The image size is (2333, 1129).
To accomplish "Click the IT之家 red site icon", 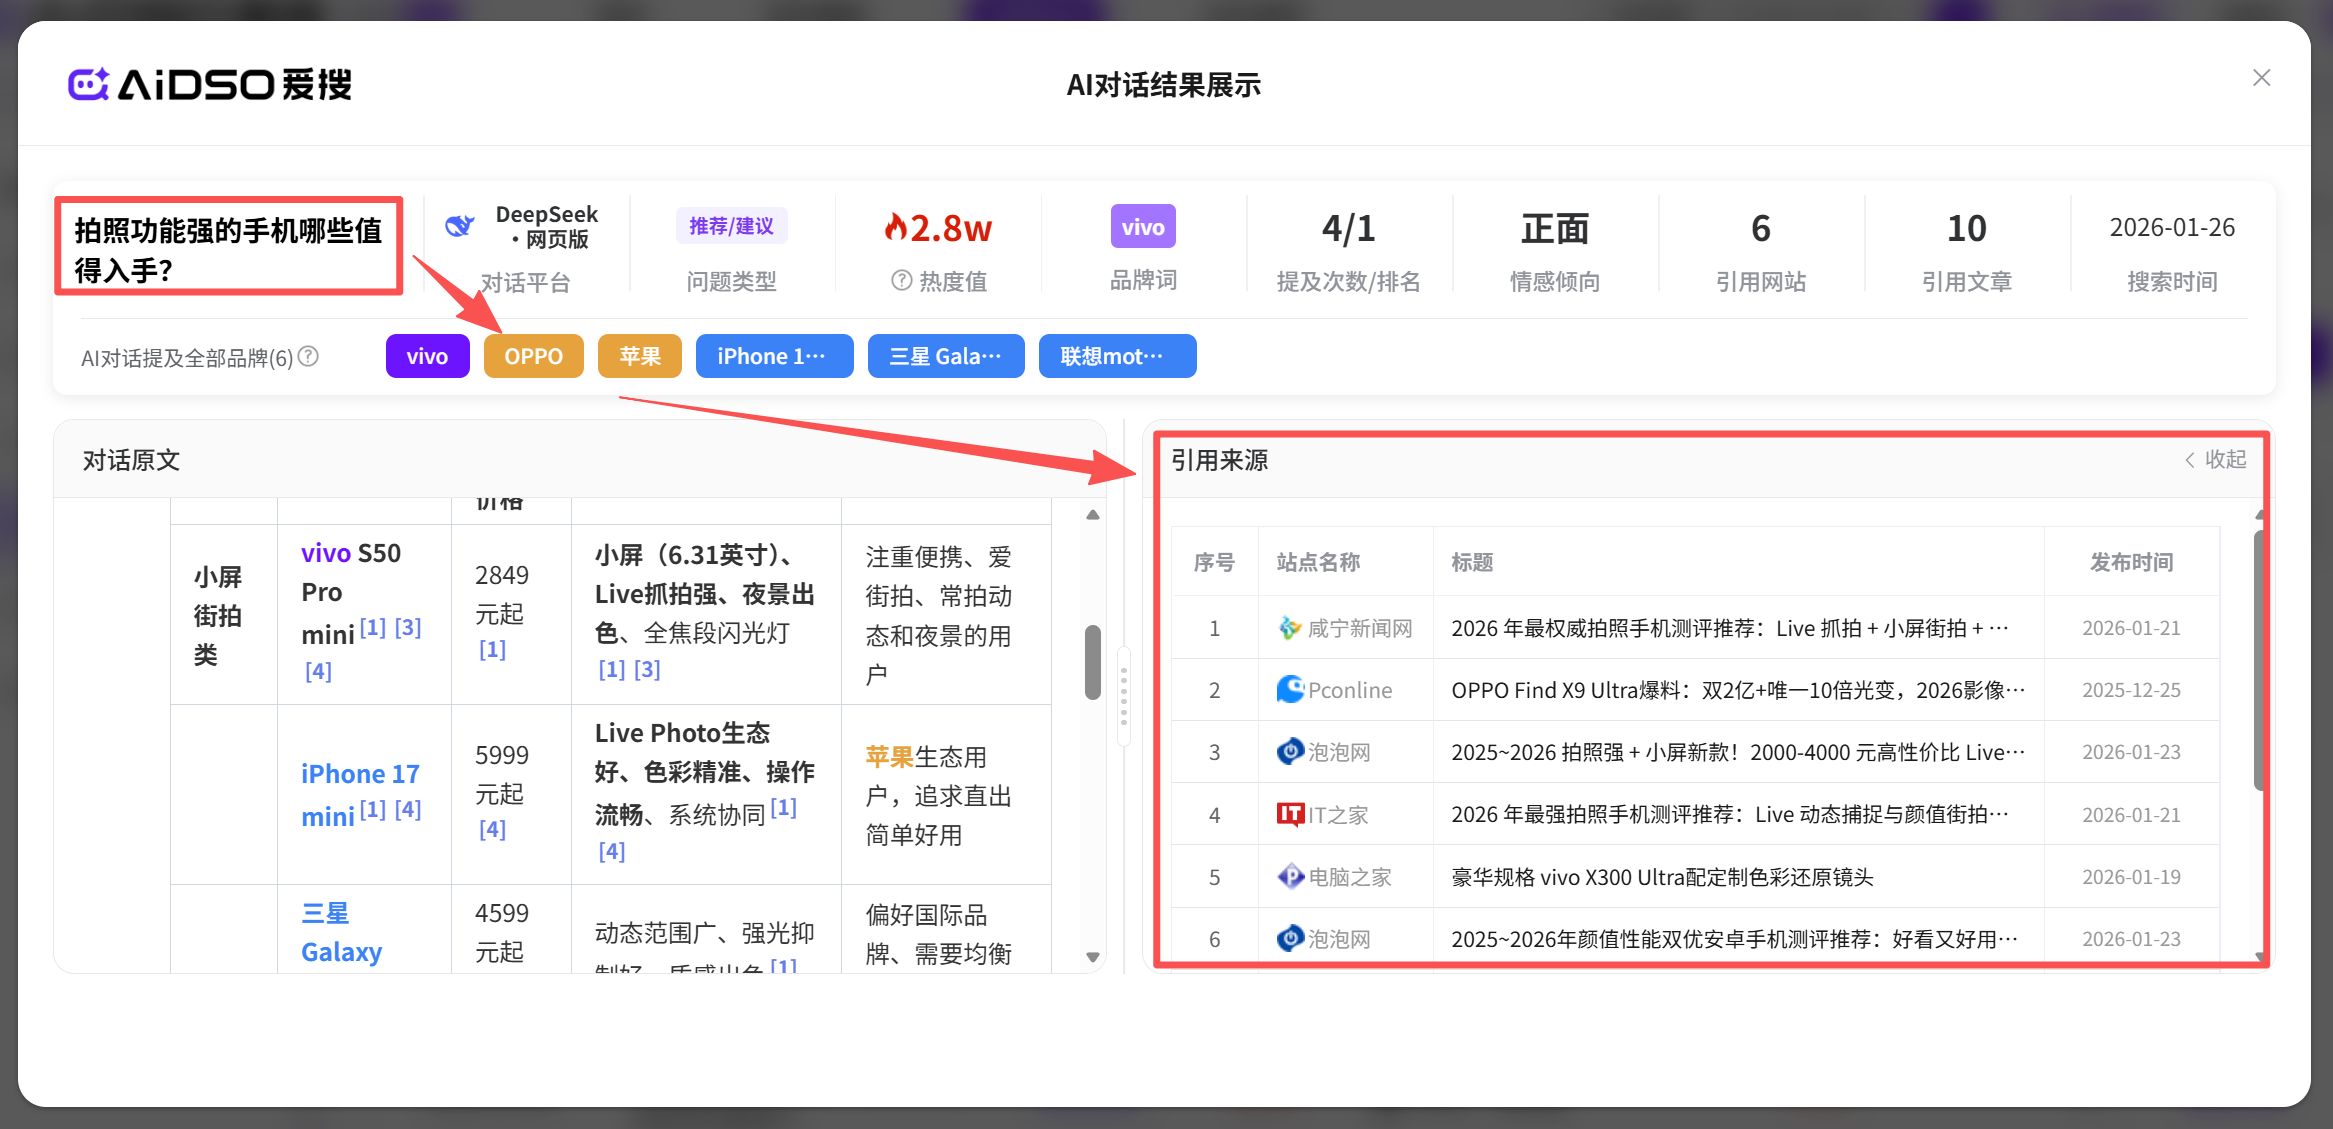I will [x=1290, y=814].
